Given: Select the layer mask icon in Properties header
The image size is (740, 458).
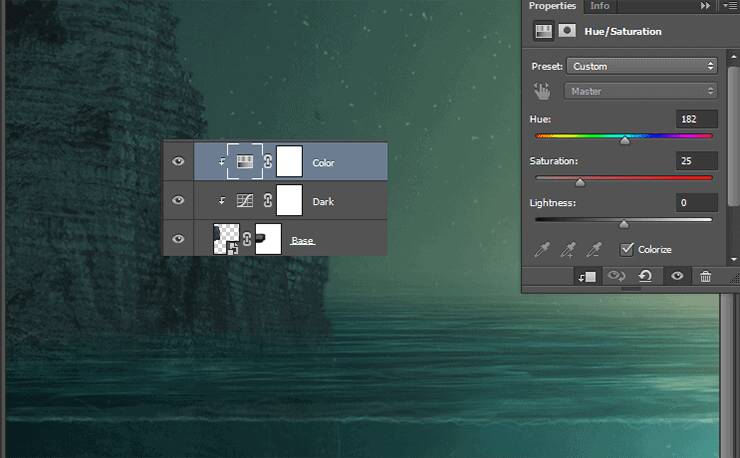Looking at the screenshot, I should 567,31.
